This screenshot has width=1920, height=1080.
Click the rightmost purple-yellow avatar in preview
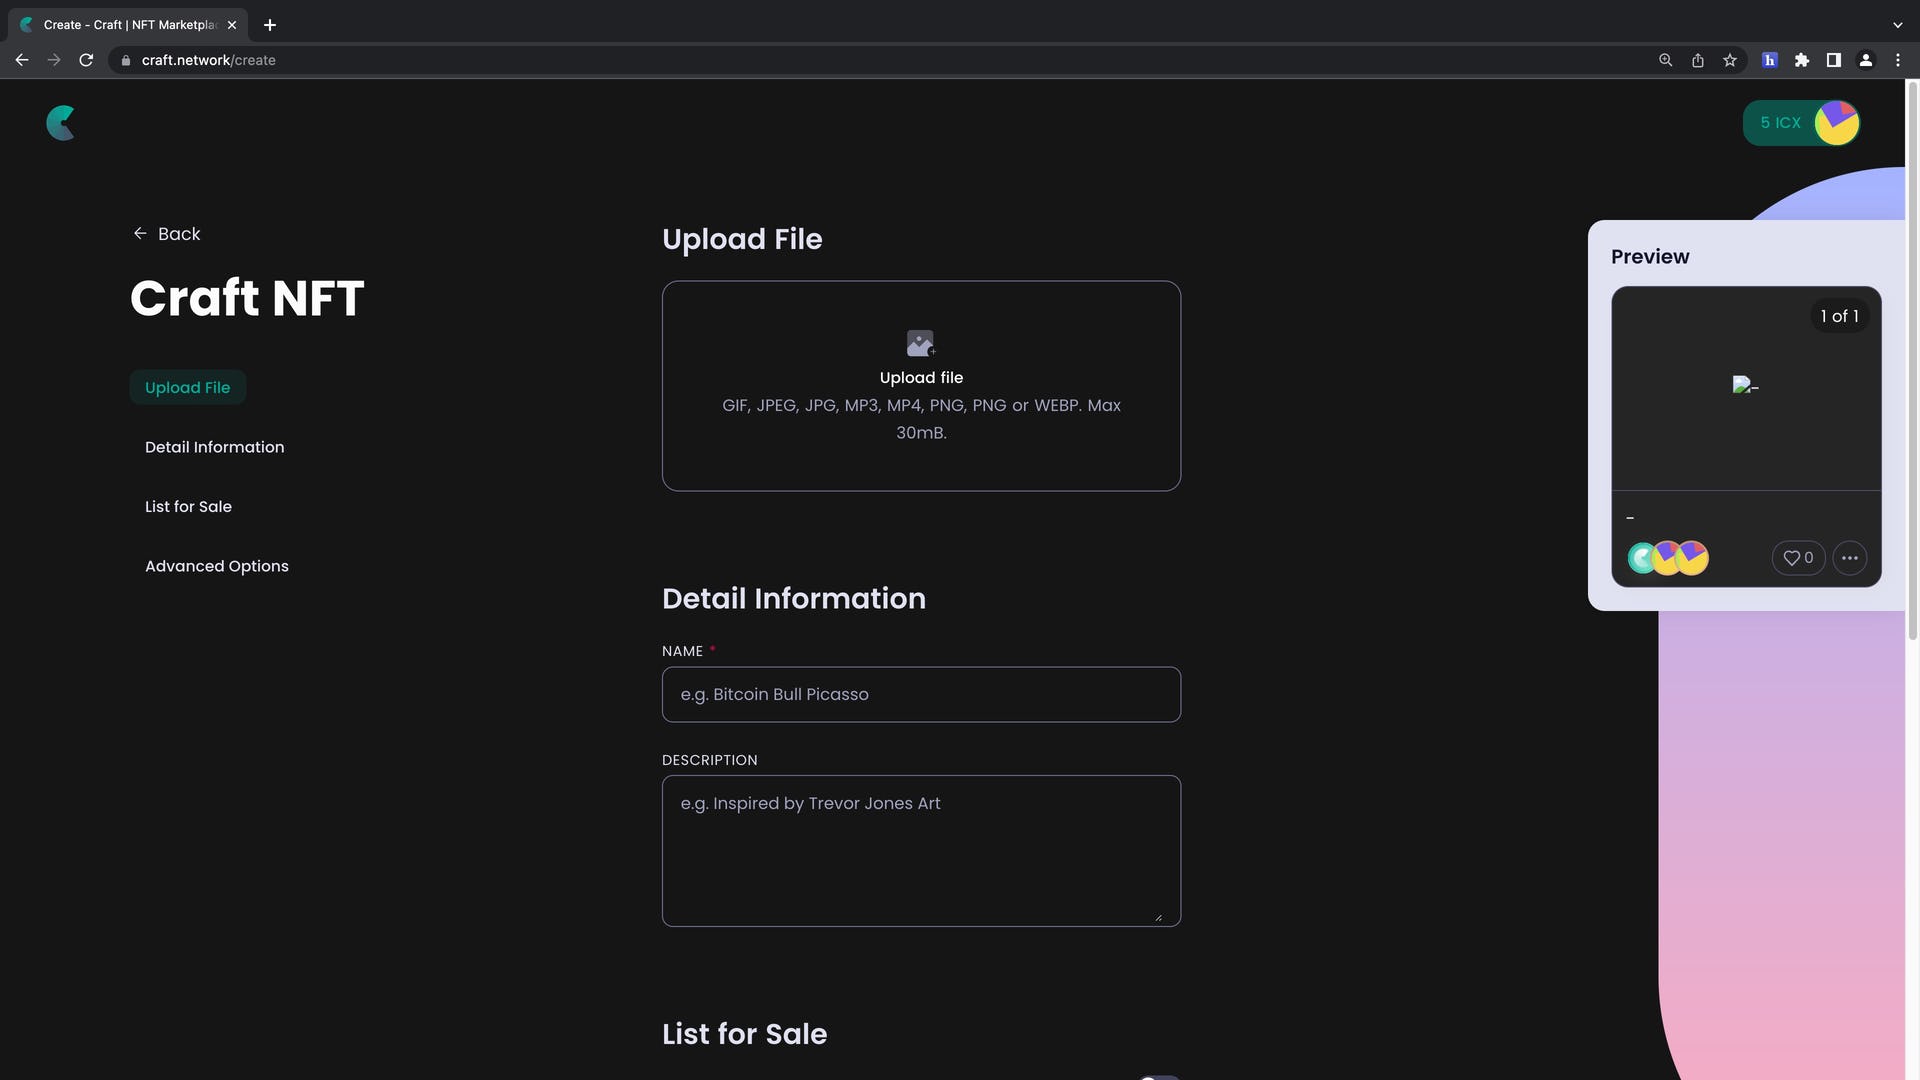click(x=1691, y=558)
